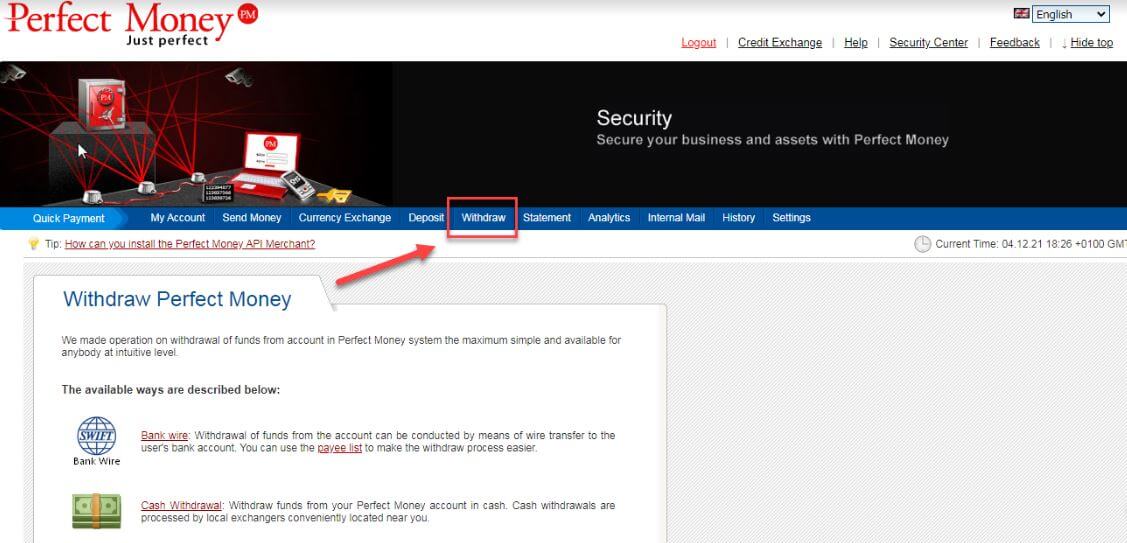Click the clock icon beside Current Time
The width and height of the screenshot is (1127, 543).
(x=922, y=245)
